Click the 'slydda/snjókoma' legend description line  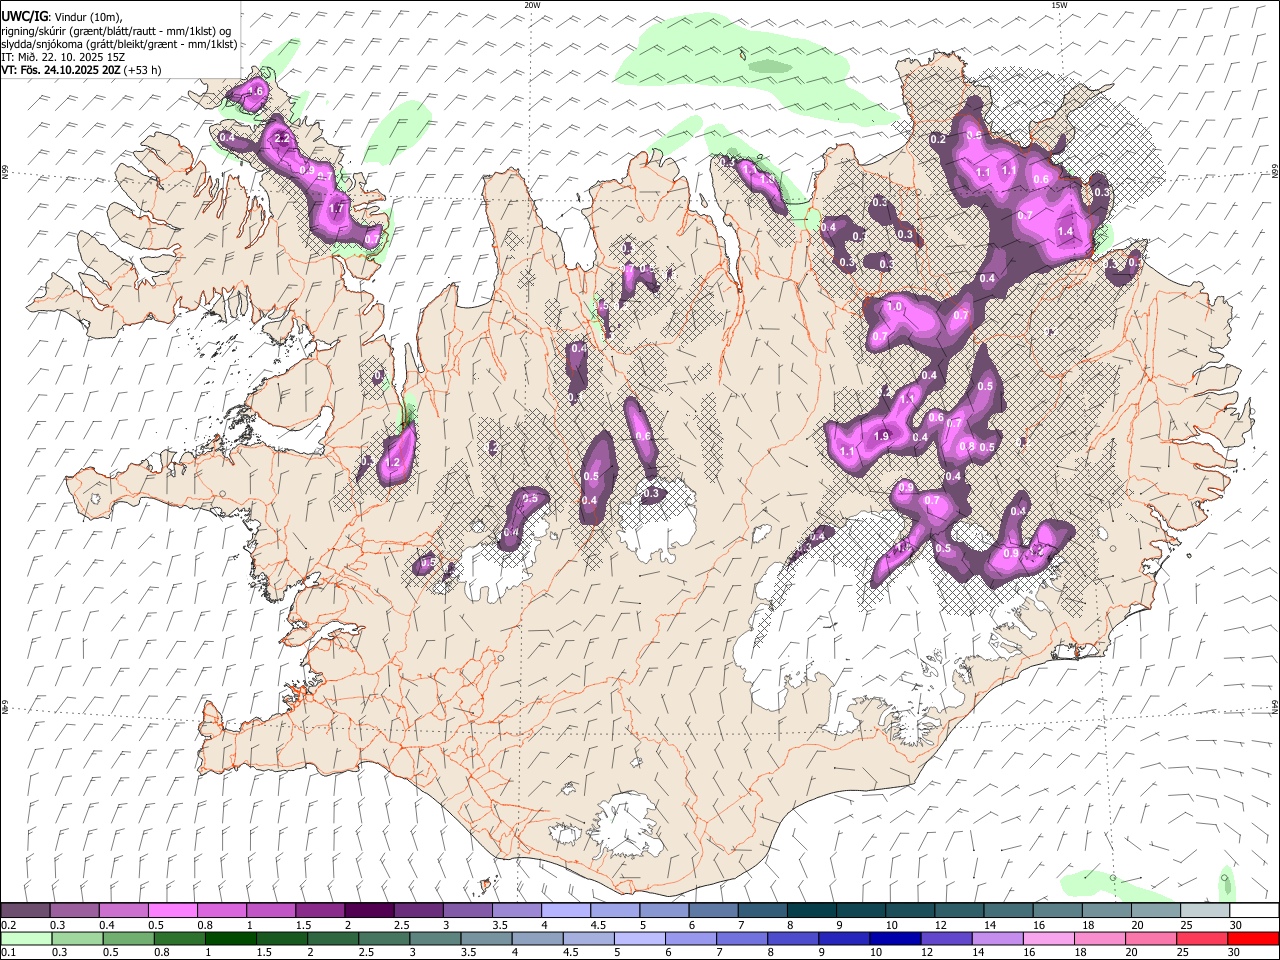(x=119, y=44)
